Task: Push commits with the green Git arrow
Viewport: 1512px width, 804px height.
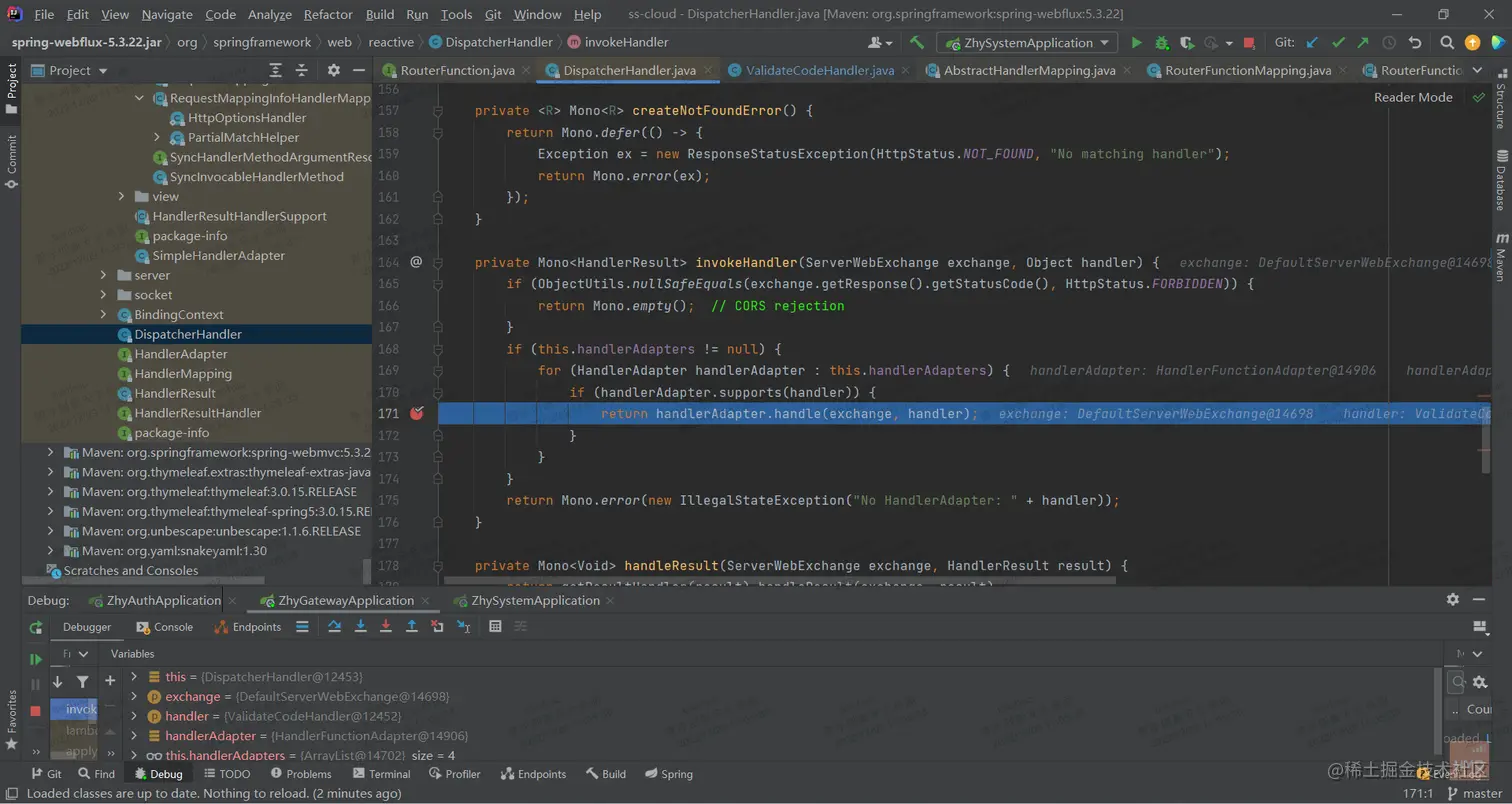Action: (1363, 43)
